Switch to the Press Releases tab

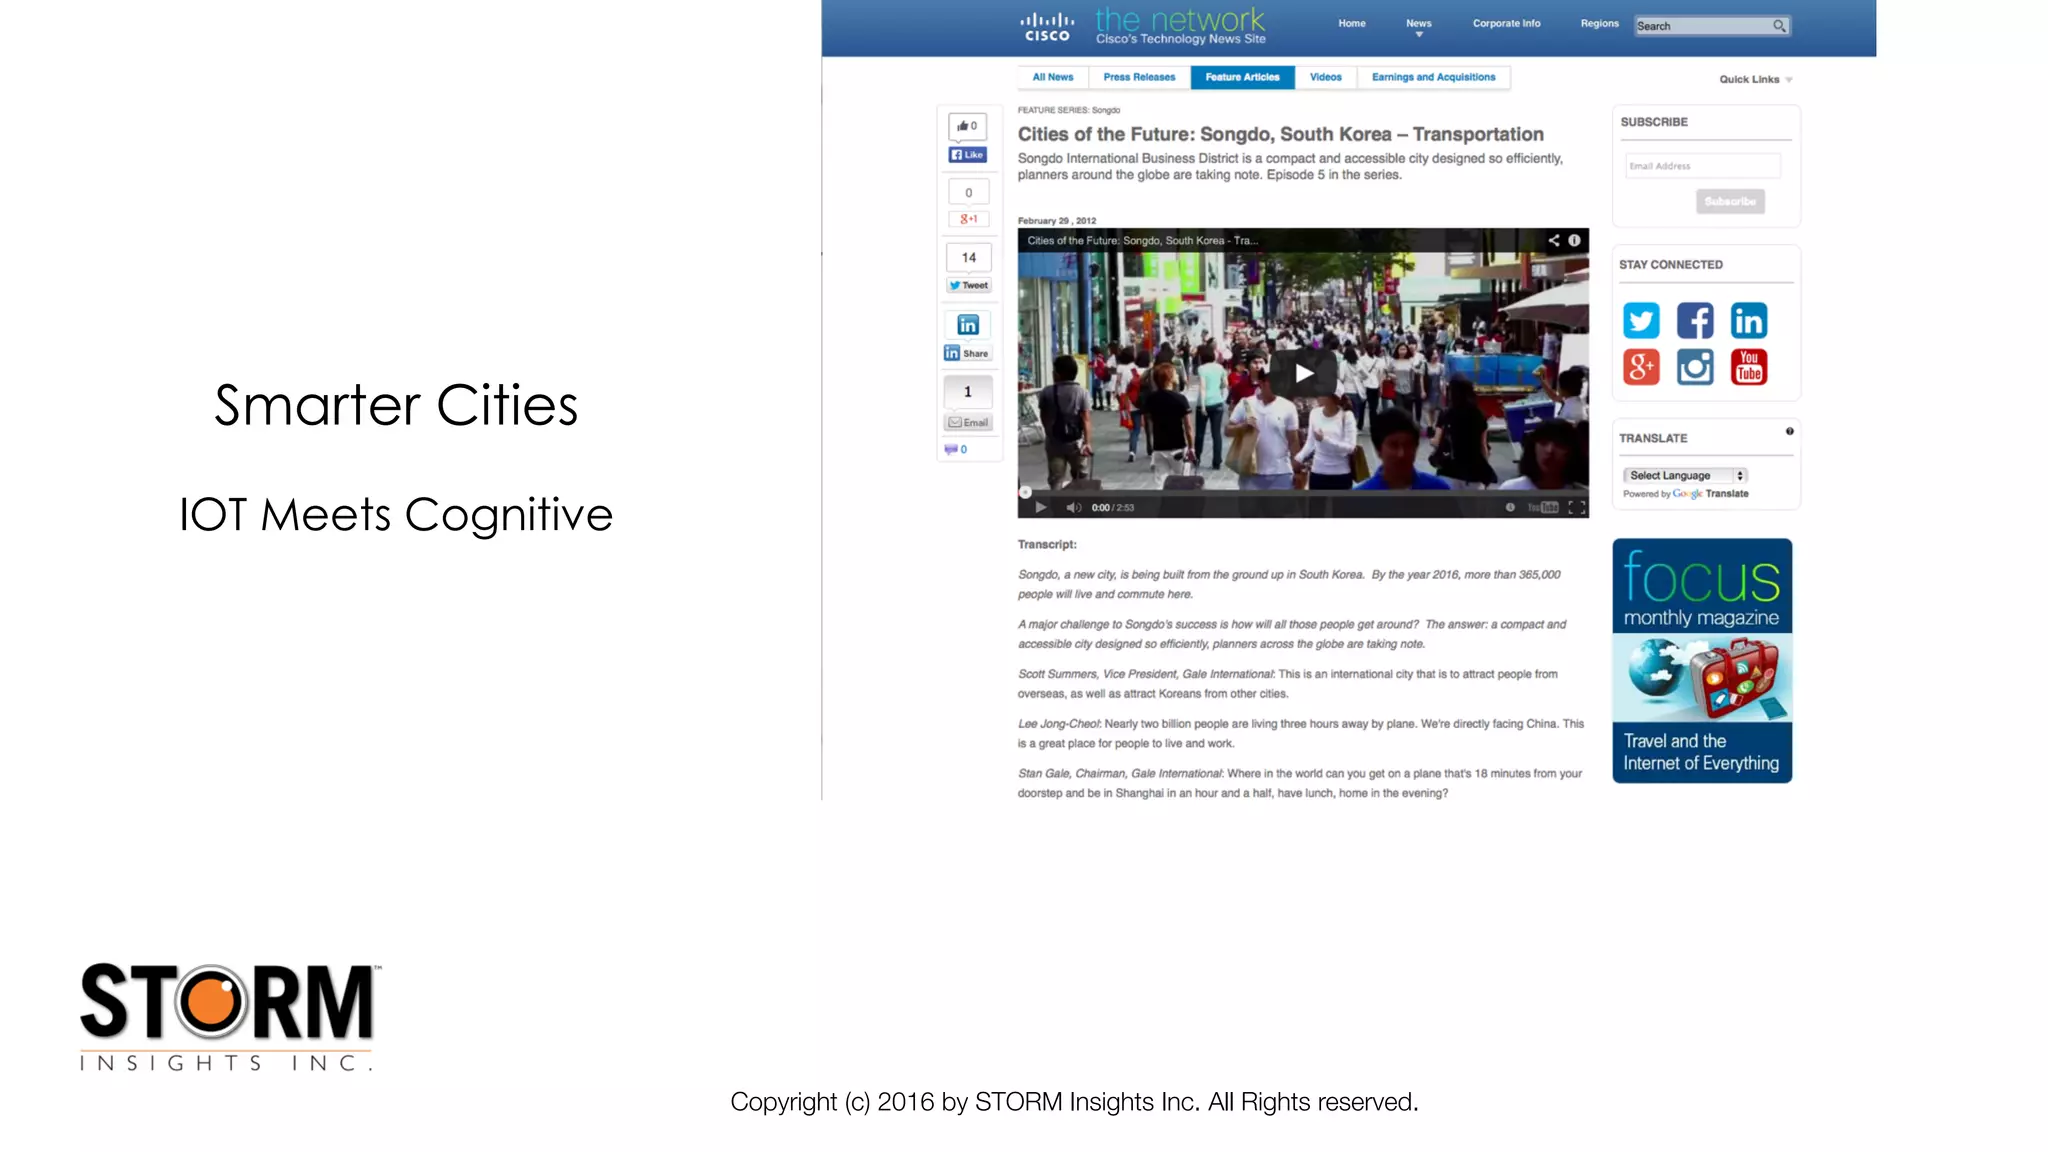[x=1139, y=77]
